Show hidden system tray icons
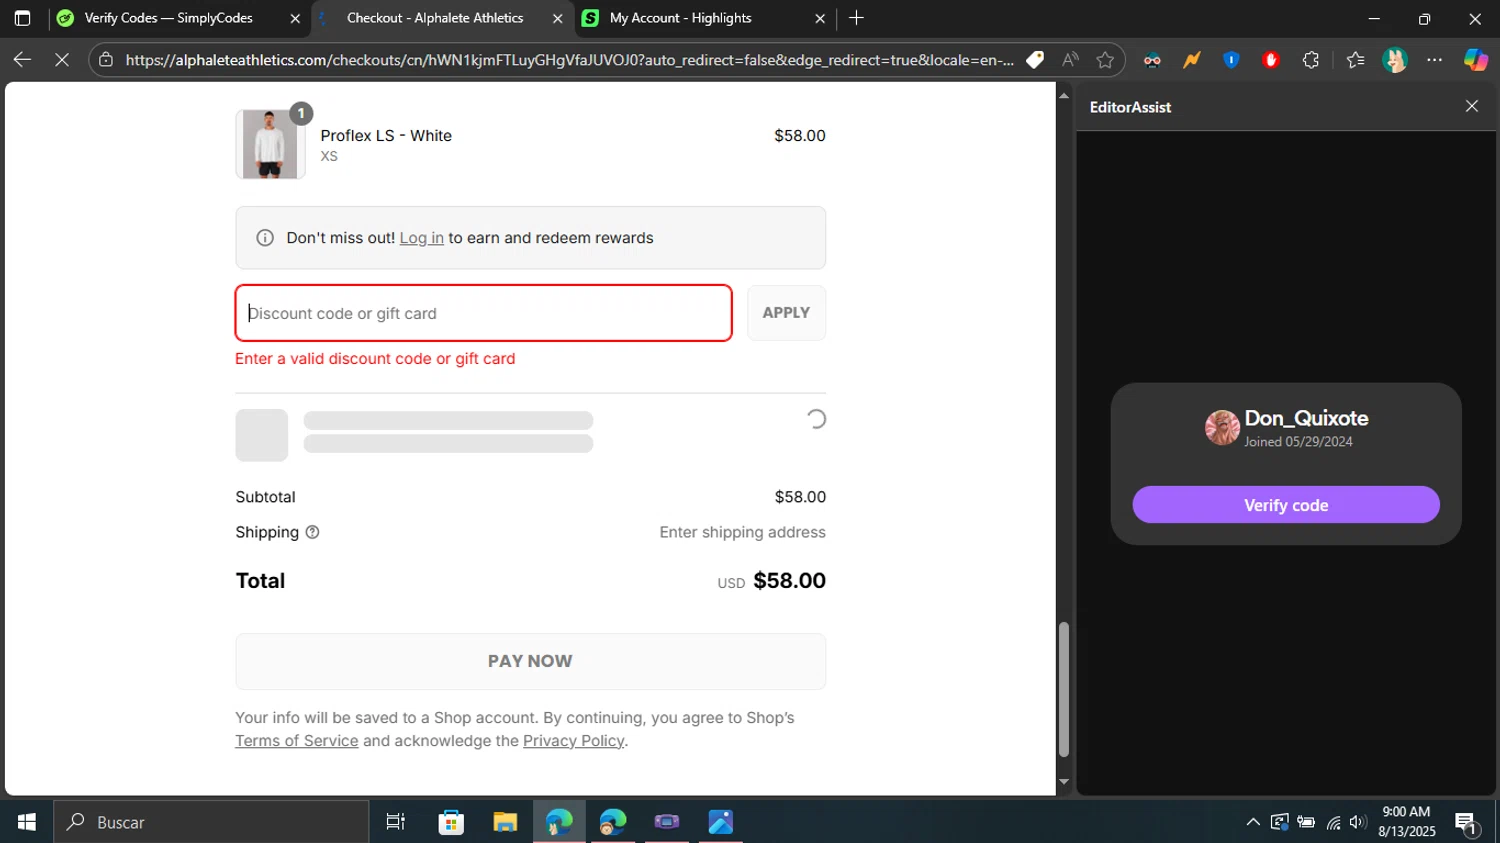The height and width of the screenshot is (843, 1500). (1253, 822)
